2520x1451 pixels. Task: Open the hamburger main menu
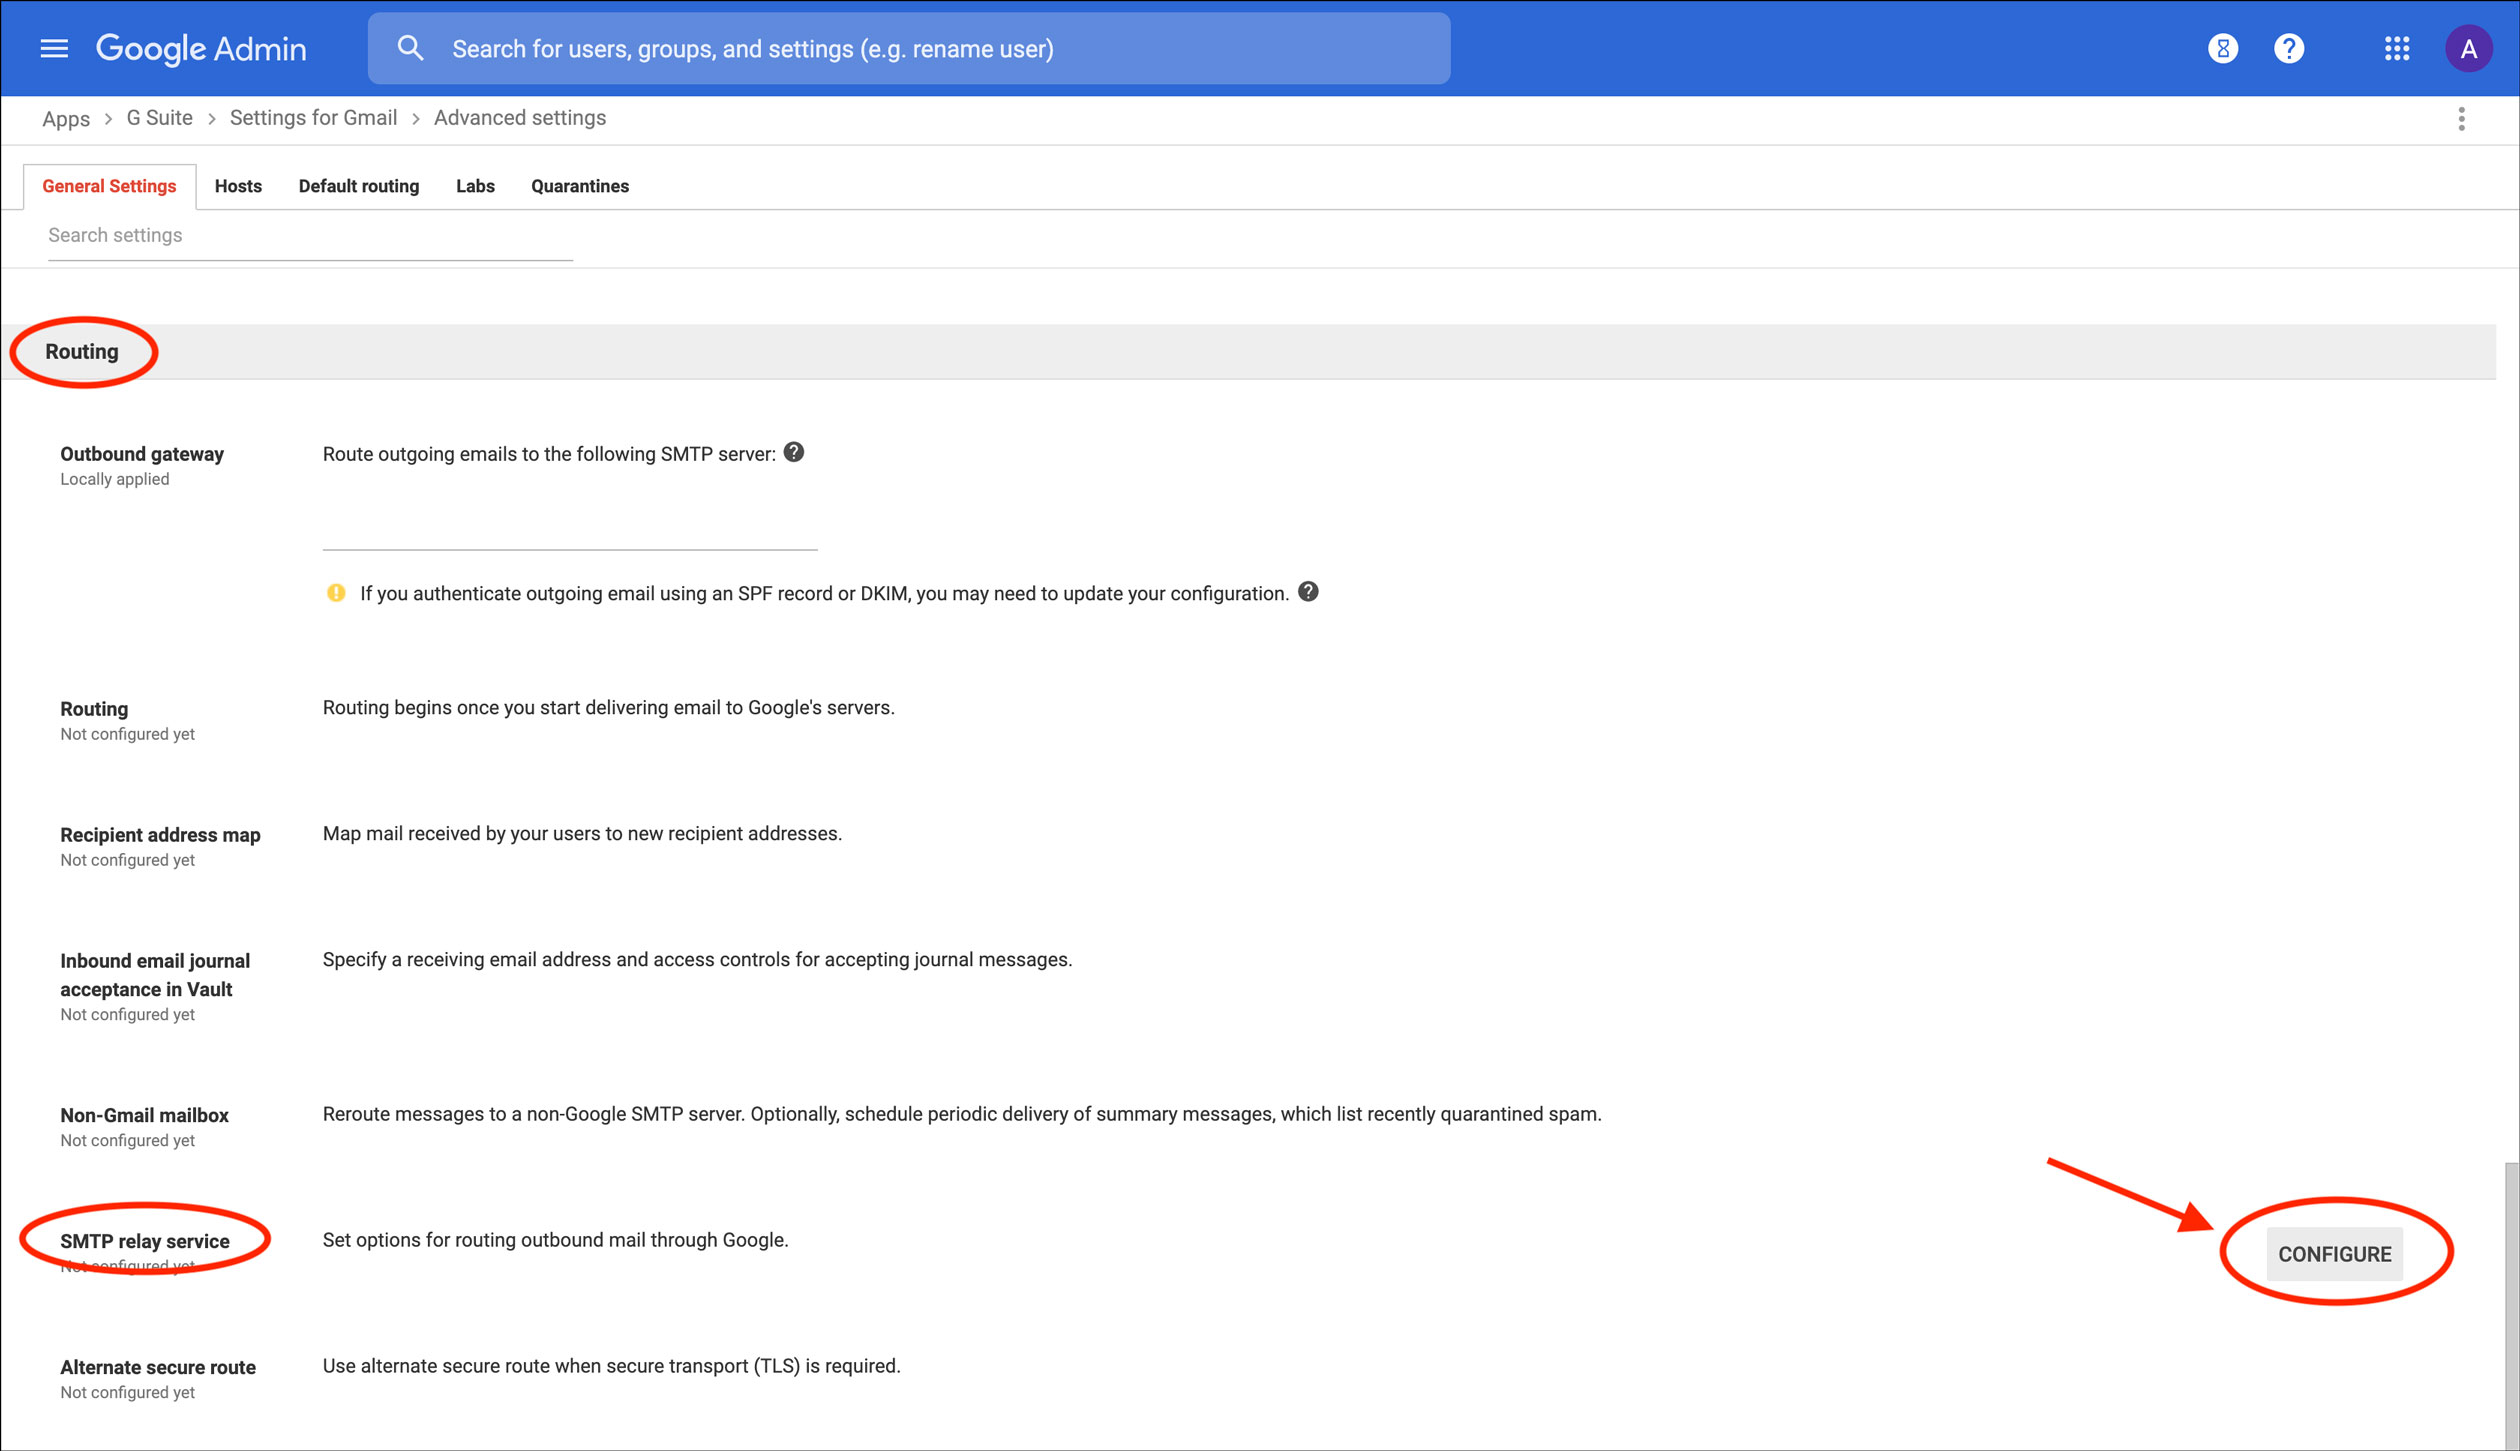tap(54, 48)
